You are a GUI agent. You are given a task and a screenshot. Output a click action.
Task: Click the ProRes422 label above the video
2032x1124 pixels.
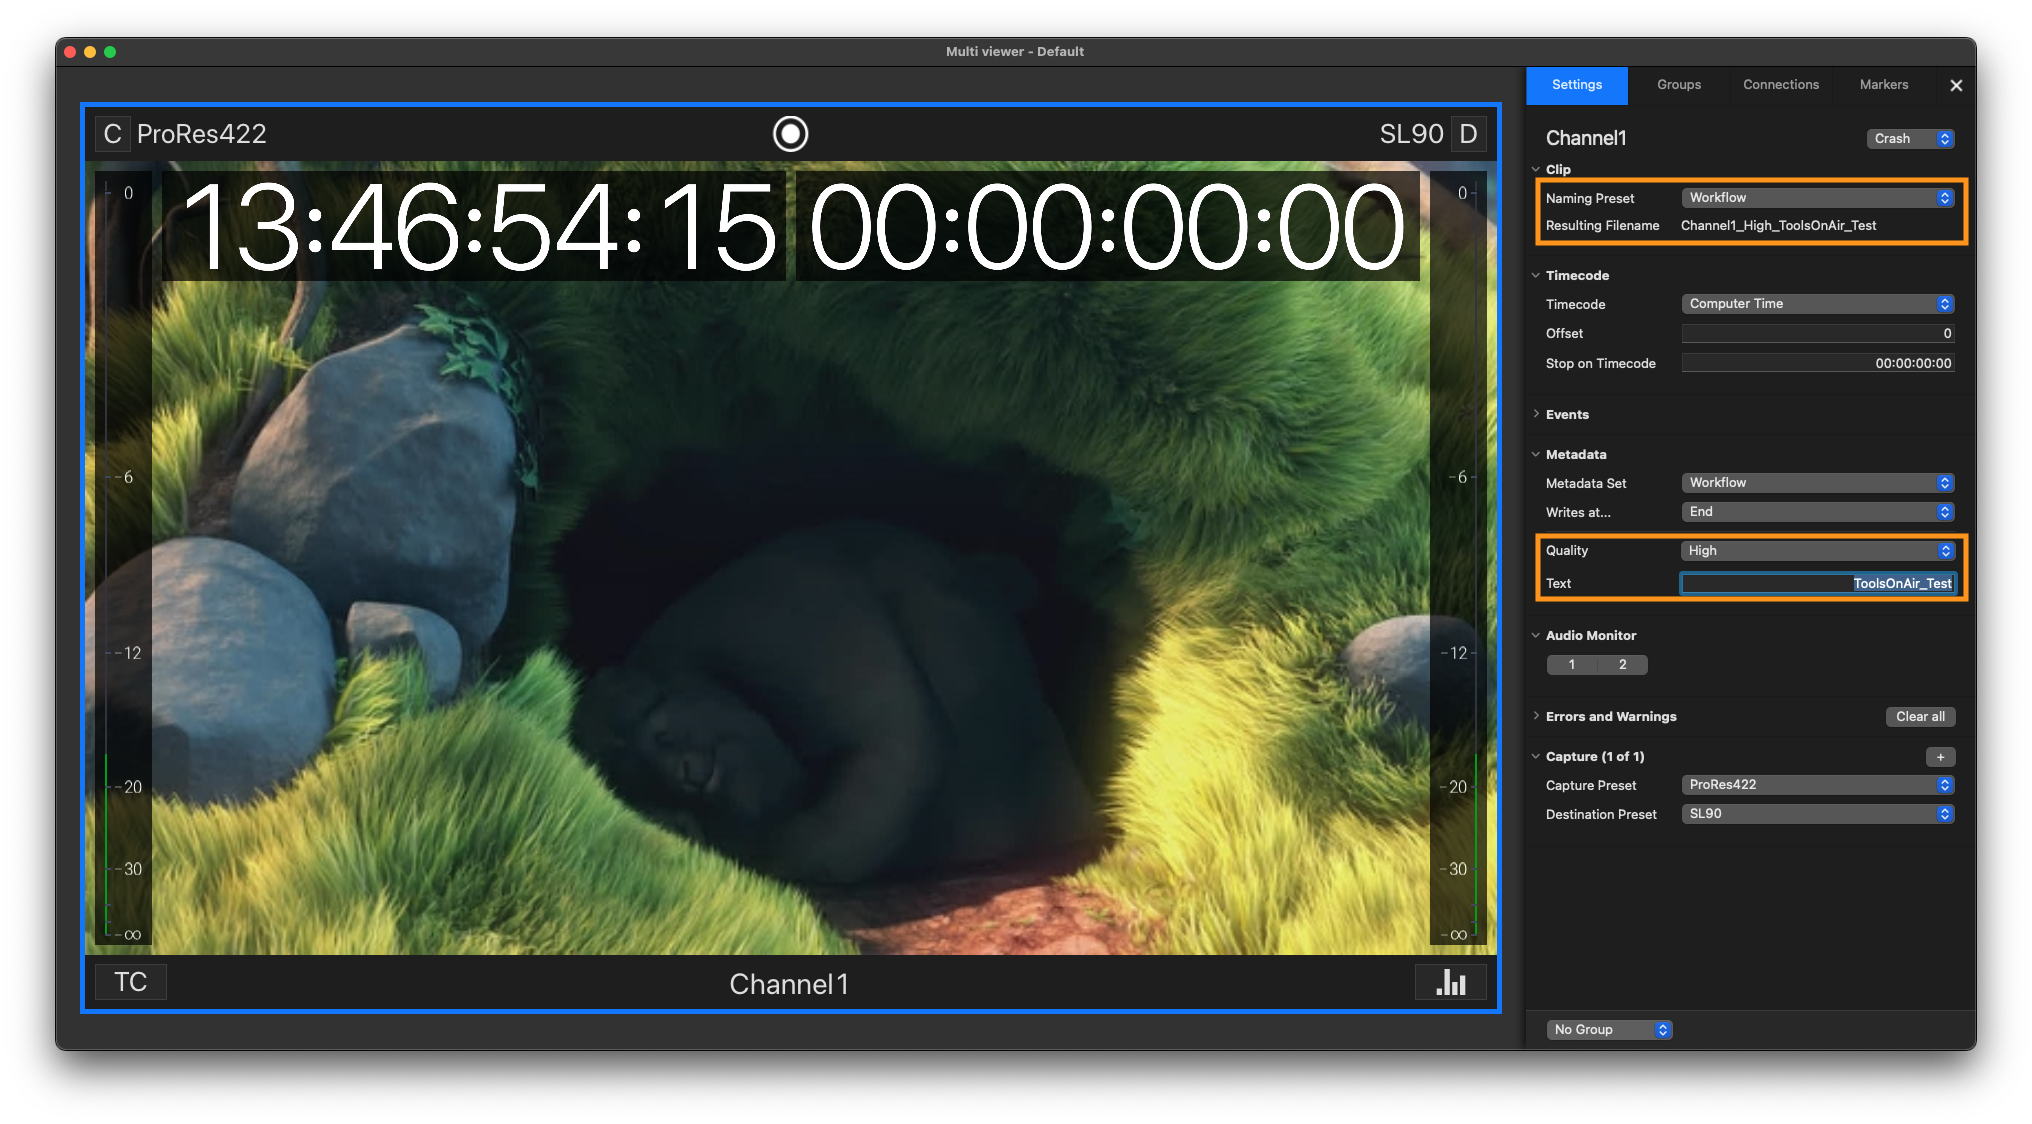202,134
